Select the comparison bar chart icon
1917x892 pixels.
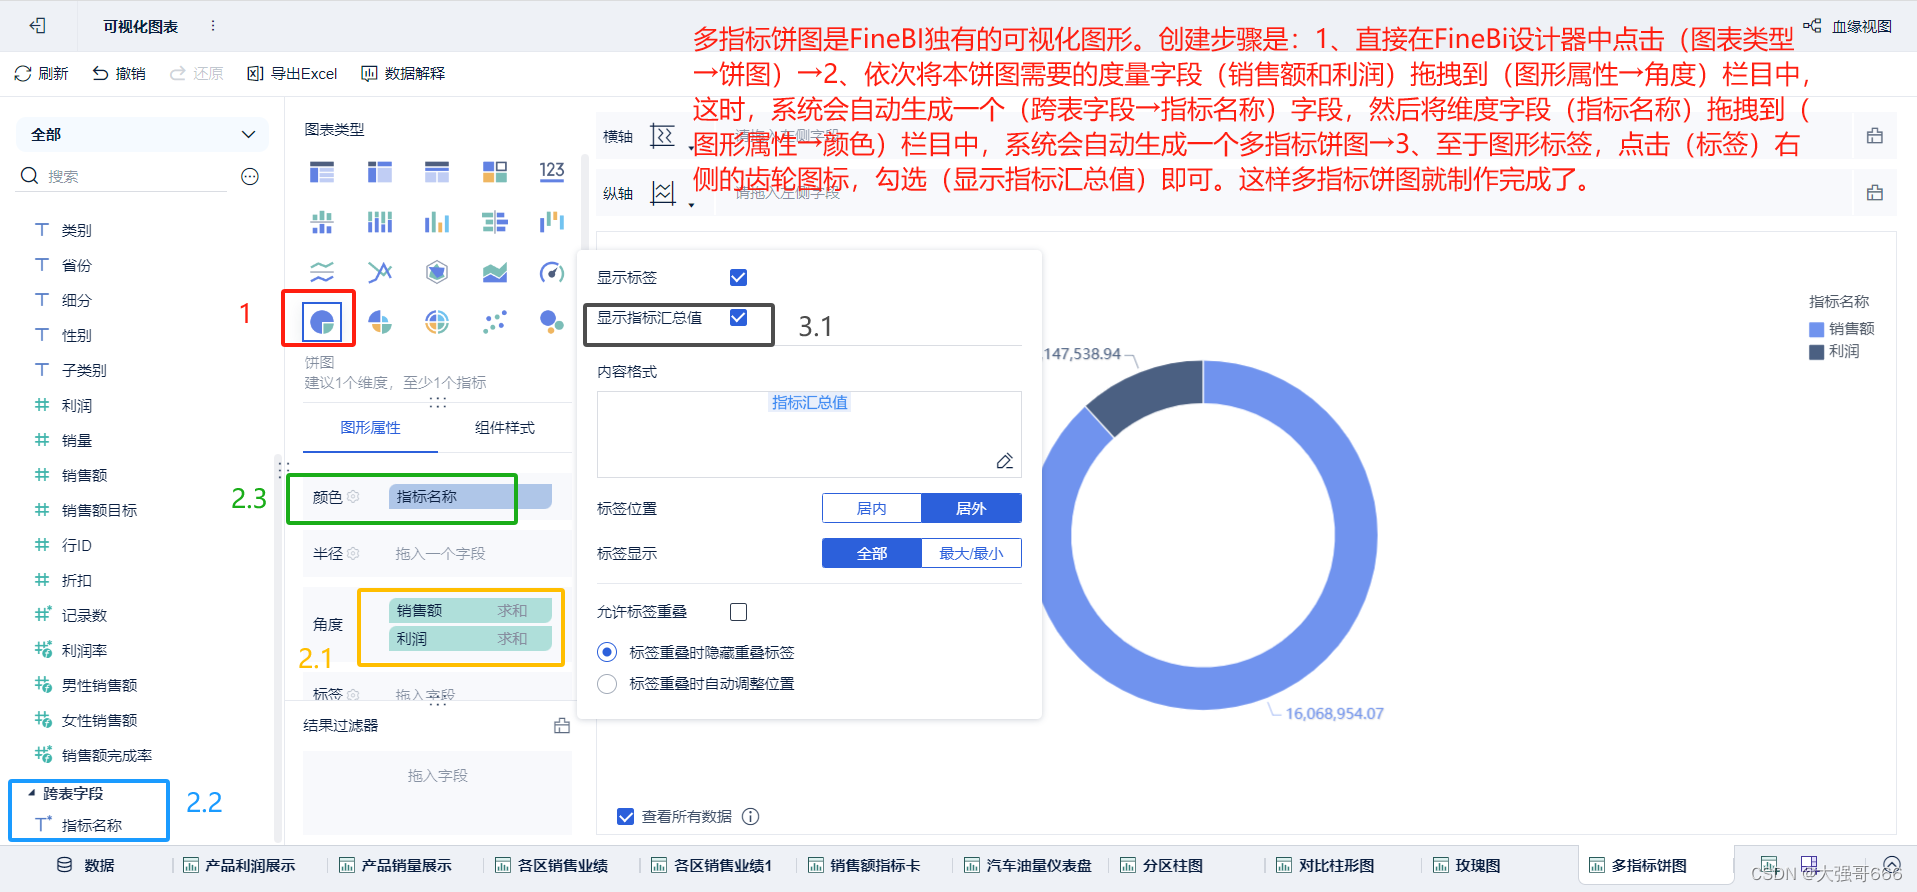click(x=495, y=222)
